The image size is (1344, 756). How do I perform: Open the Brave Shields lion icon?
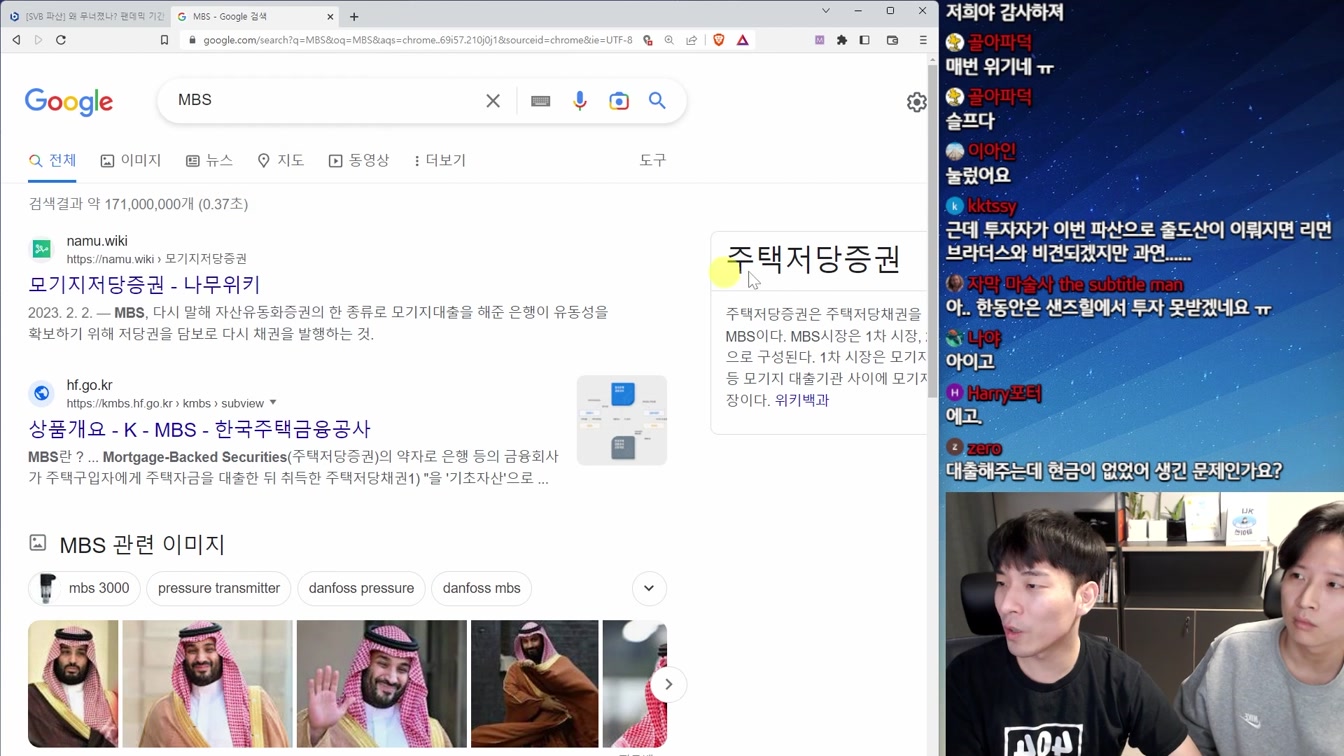pyautogui.click(x=718, y=40)
